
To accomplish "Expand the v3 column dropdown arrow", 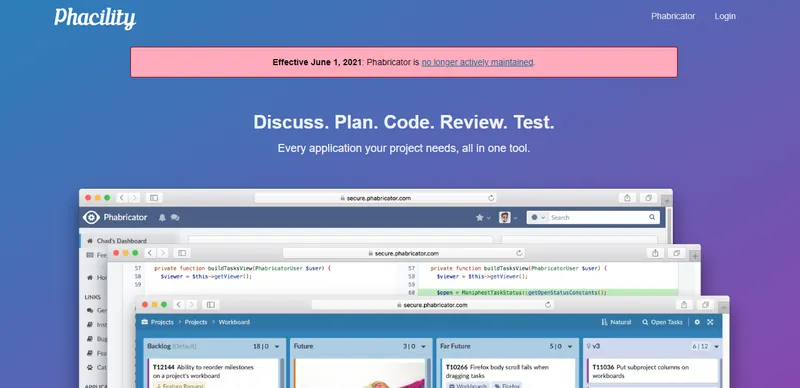I will [716, 346].
